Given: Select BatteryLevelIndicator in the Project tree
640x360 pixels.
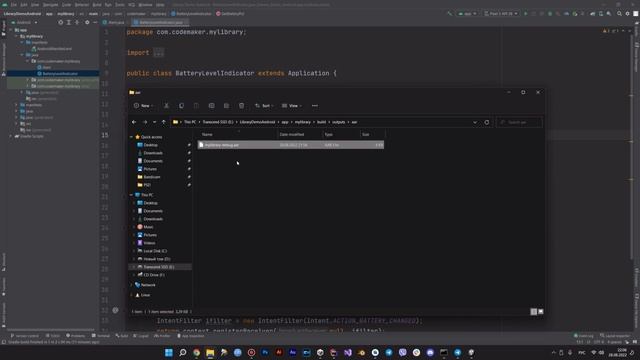Looking at the screenshot, I should tap(60, 74).
